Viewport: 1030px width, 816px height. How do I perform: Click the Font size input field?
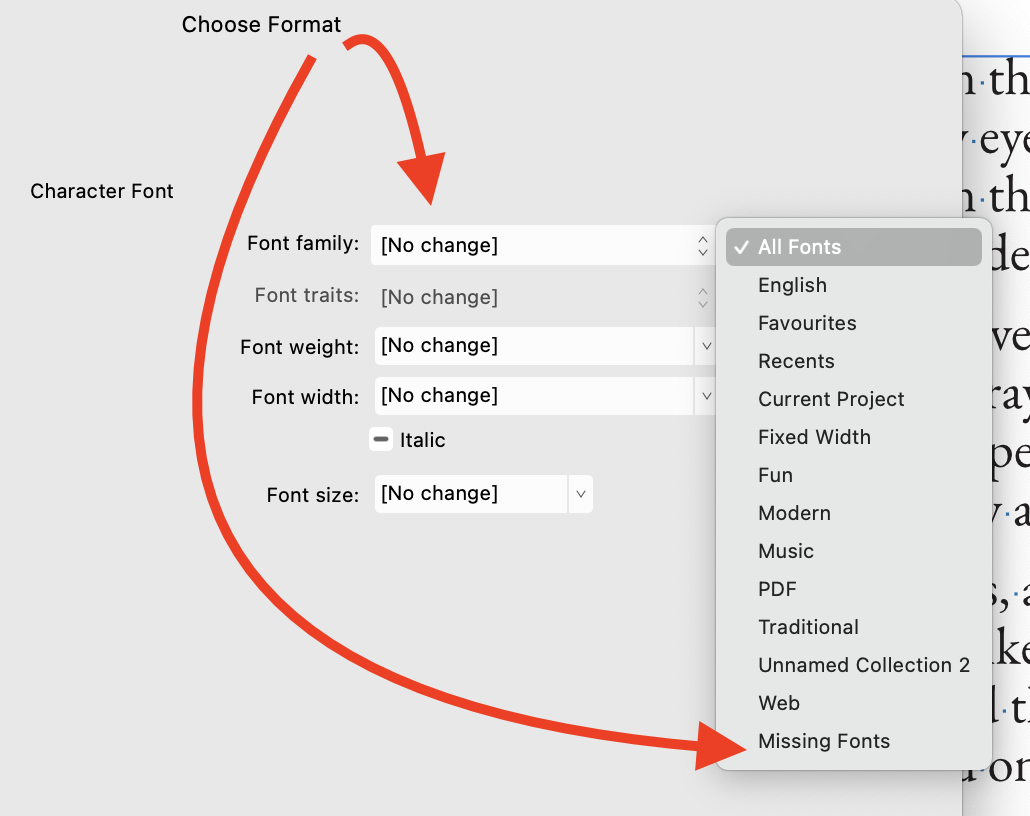tap(470, 493)
